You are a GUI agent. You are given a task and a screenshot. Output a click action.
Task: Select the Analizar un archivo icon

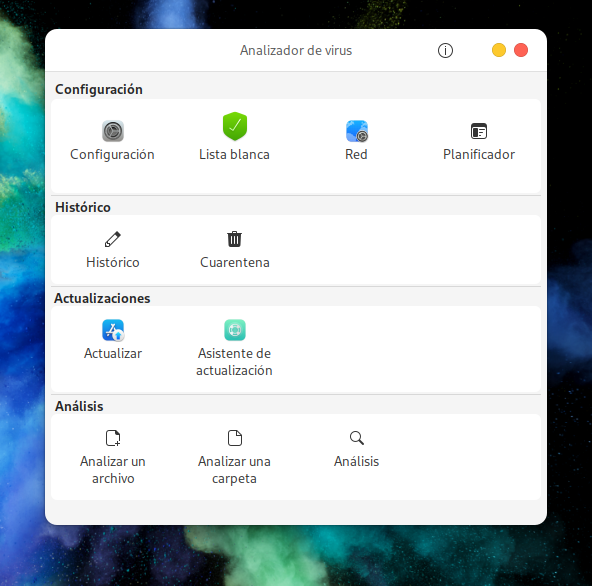click(x=113, y=438)
